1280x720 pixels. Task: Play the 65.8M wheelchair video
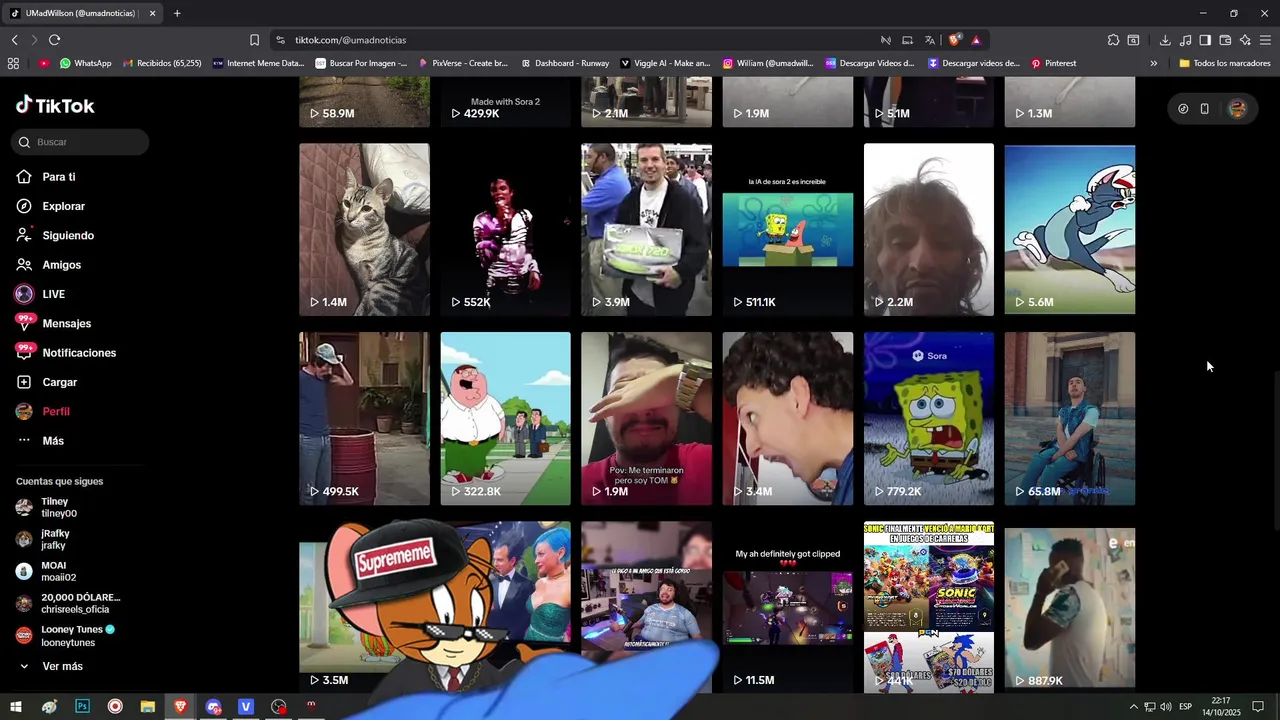[x=1070, y=418]
